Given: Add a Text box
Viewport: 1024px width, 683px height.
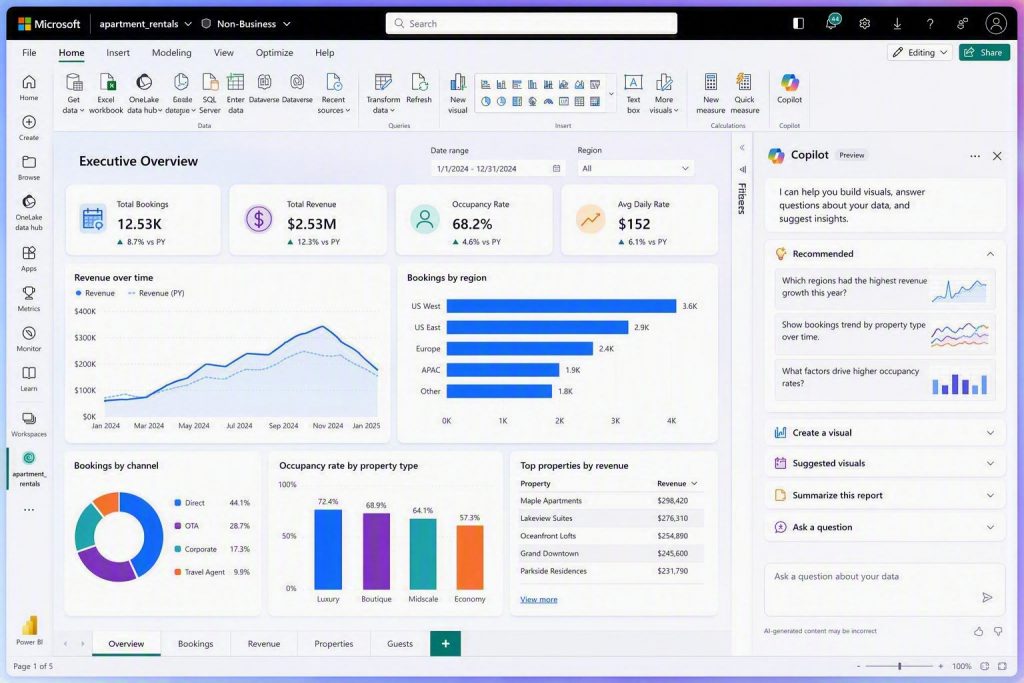Looking at the screenshot, I should [x=633, y=93].
